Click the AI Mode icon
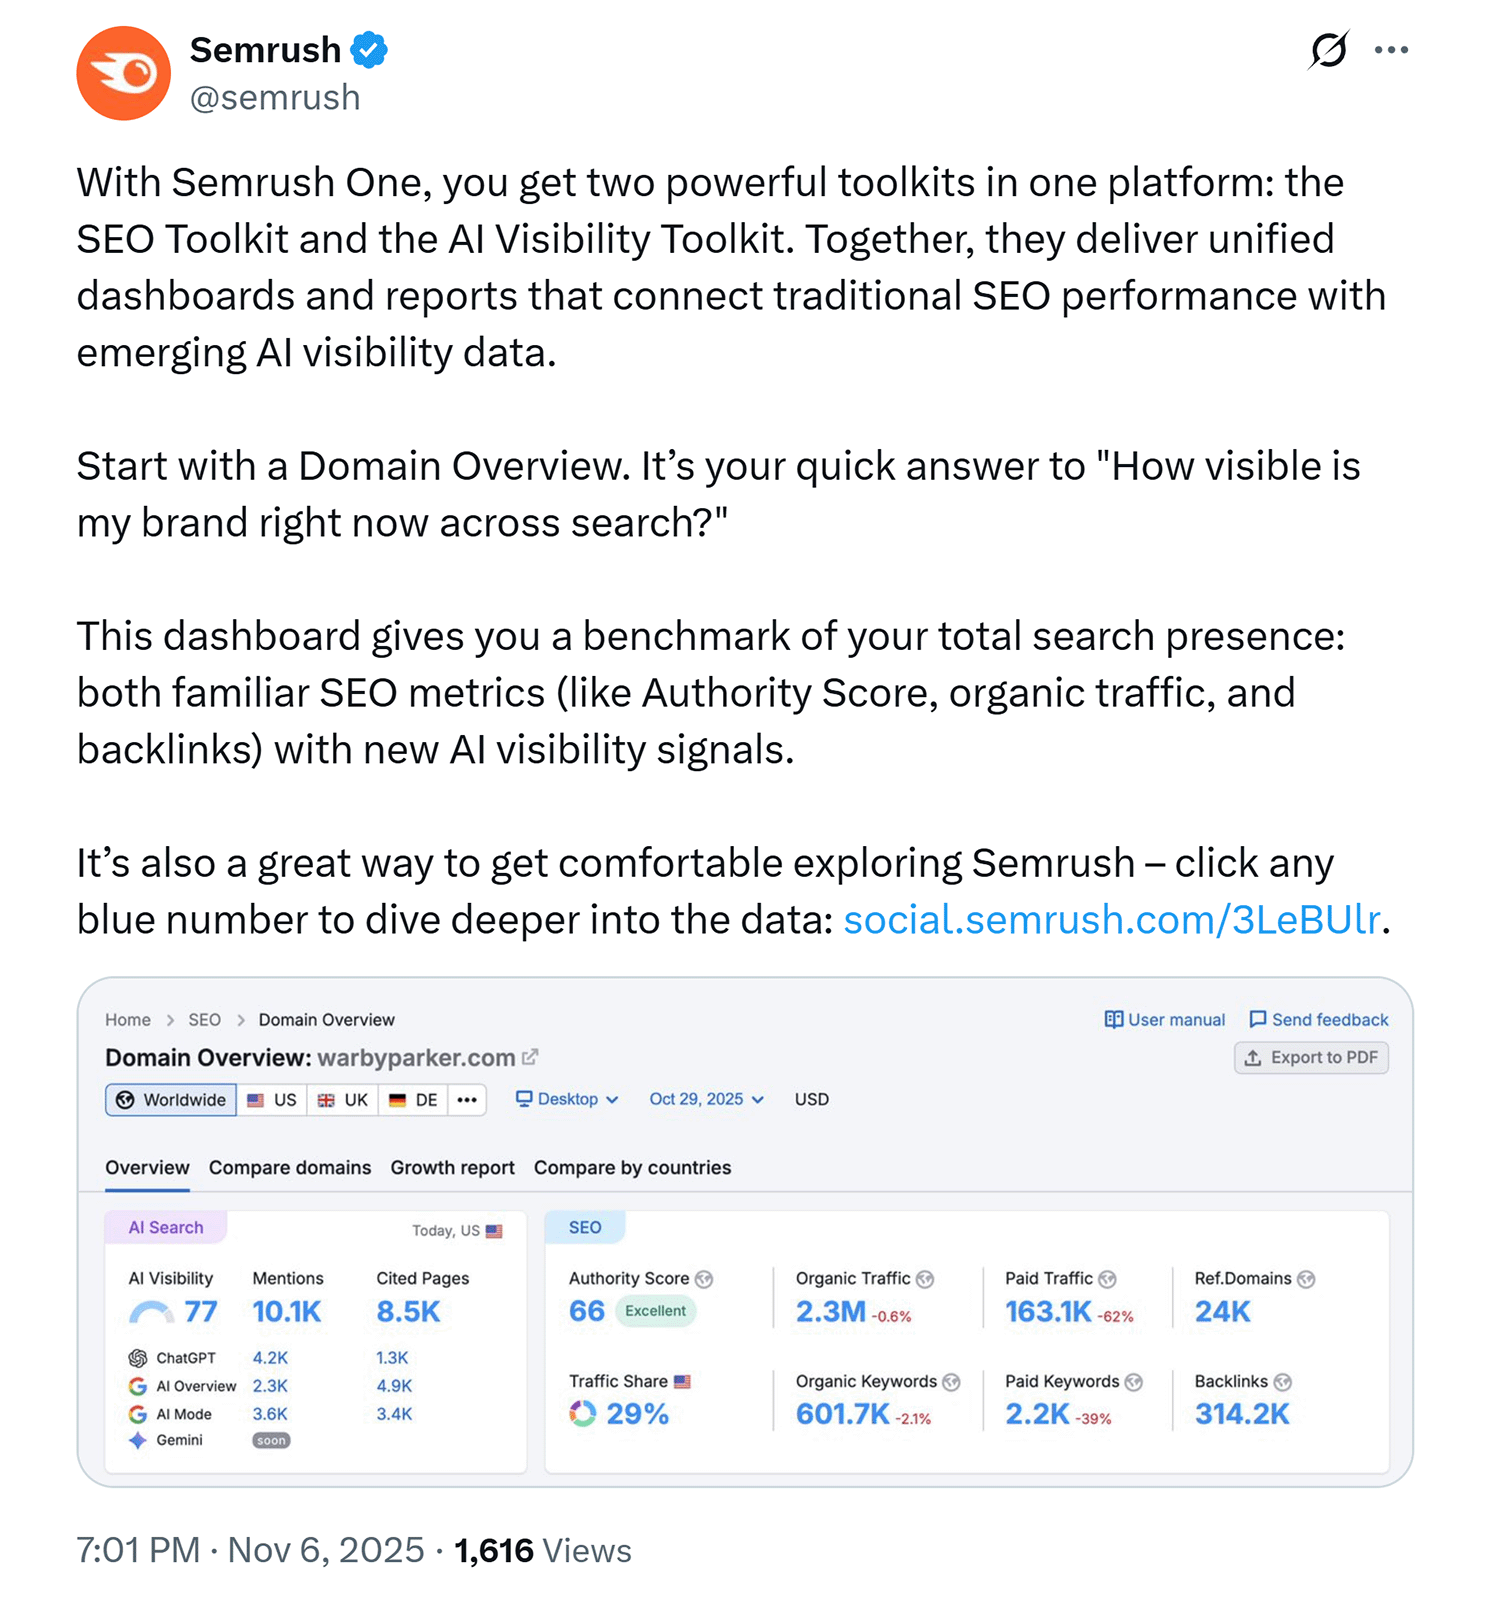 (x=137, y=1414)
